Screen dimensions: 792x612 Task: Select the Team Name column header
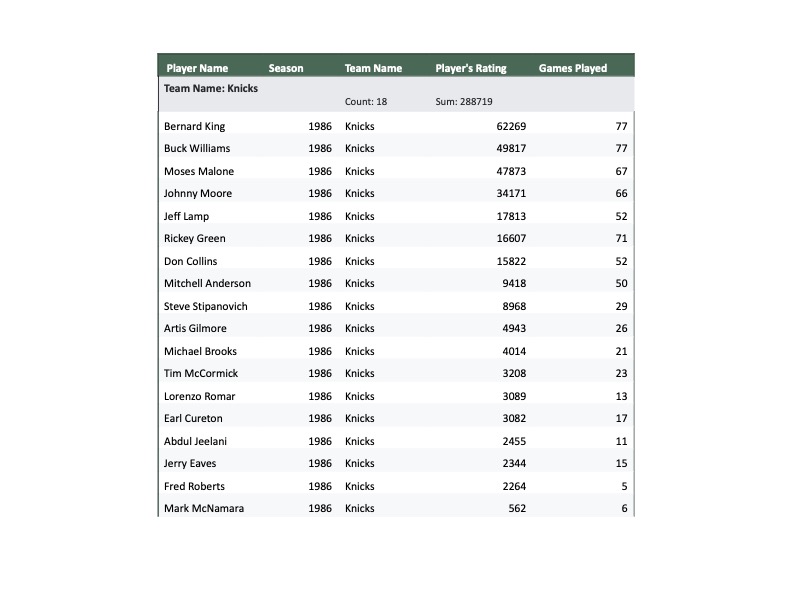373,68
